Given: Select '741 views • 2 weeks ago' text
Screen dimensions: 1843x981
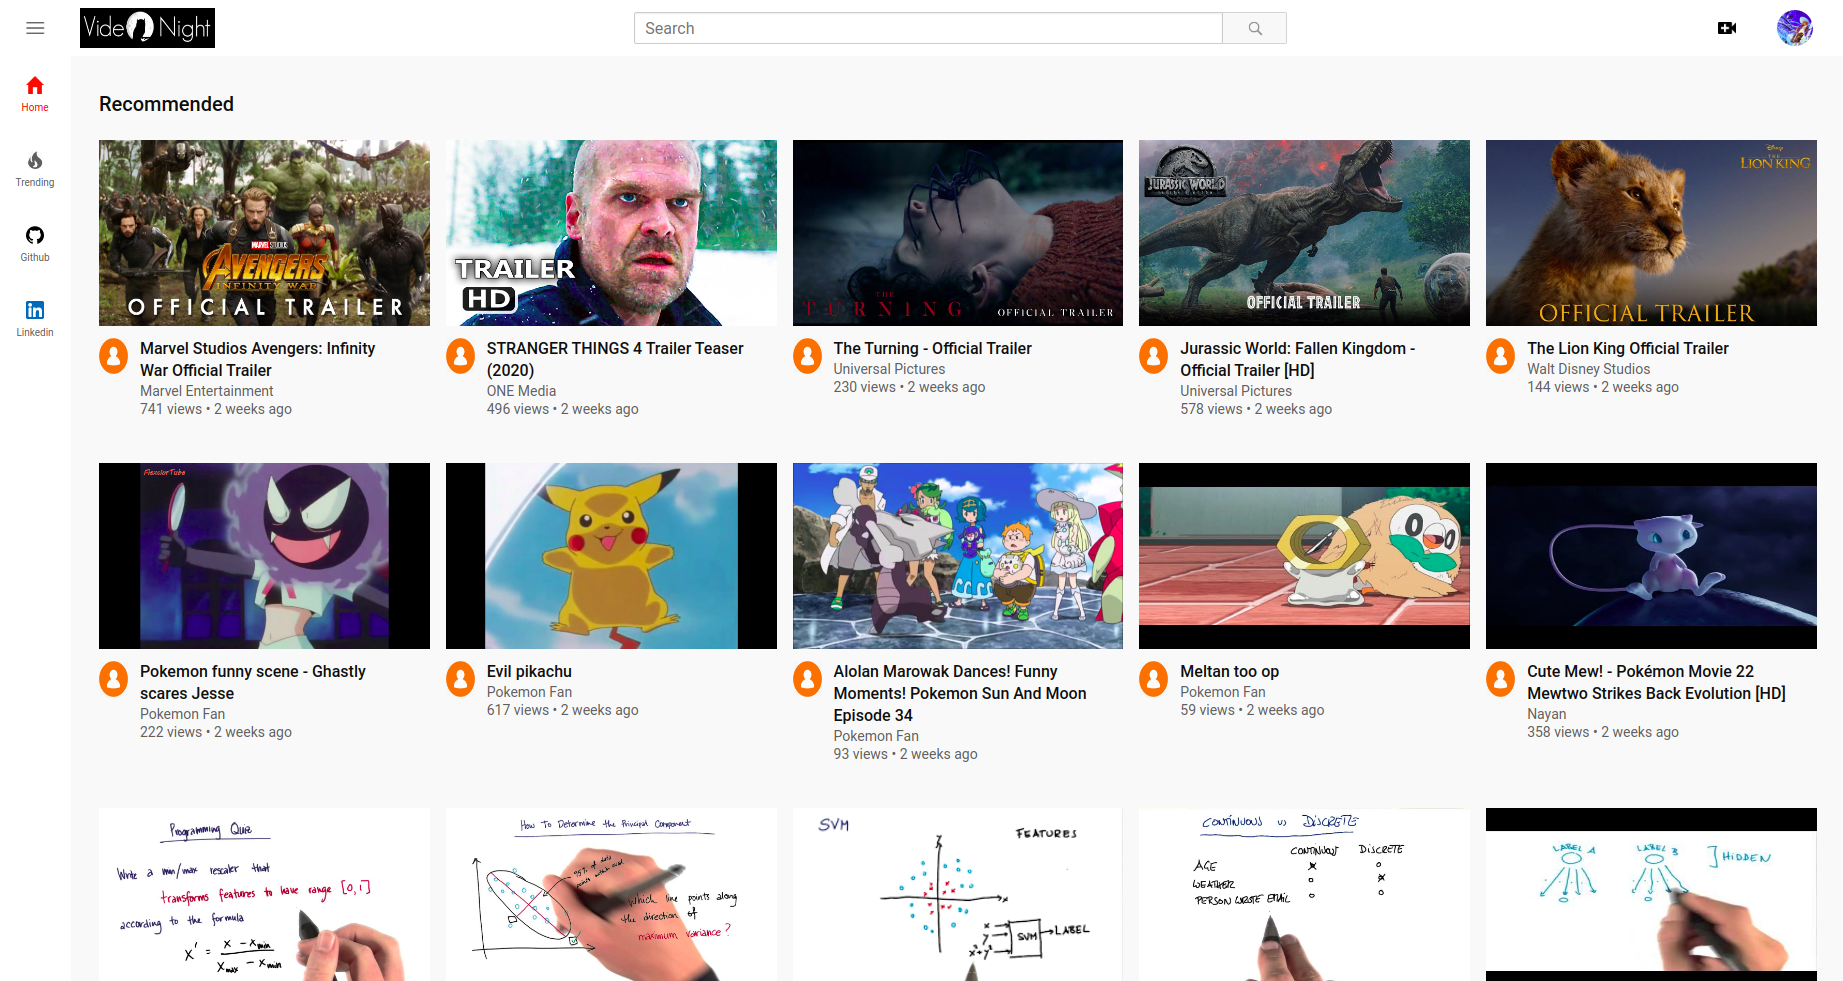Looking at the screenshot, I should [216, 409].
